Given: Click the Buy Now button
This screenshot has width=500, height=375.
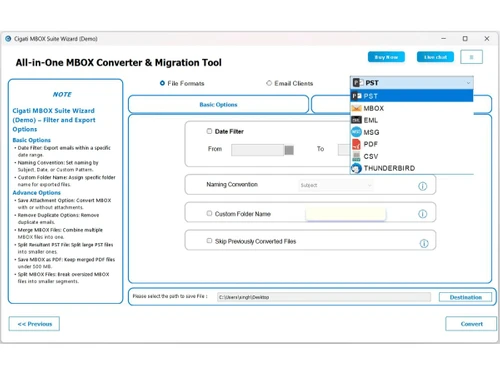Looking at the screenshot, I should click(x=386, y=57).
